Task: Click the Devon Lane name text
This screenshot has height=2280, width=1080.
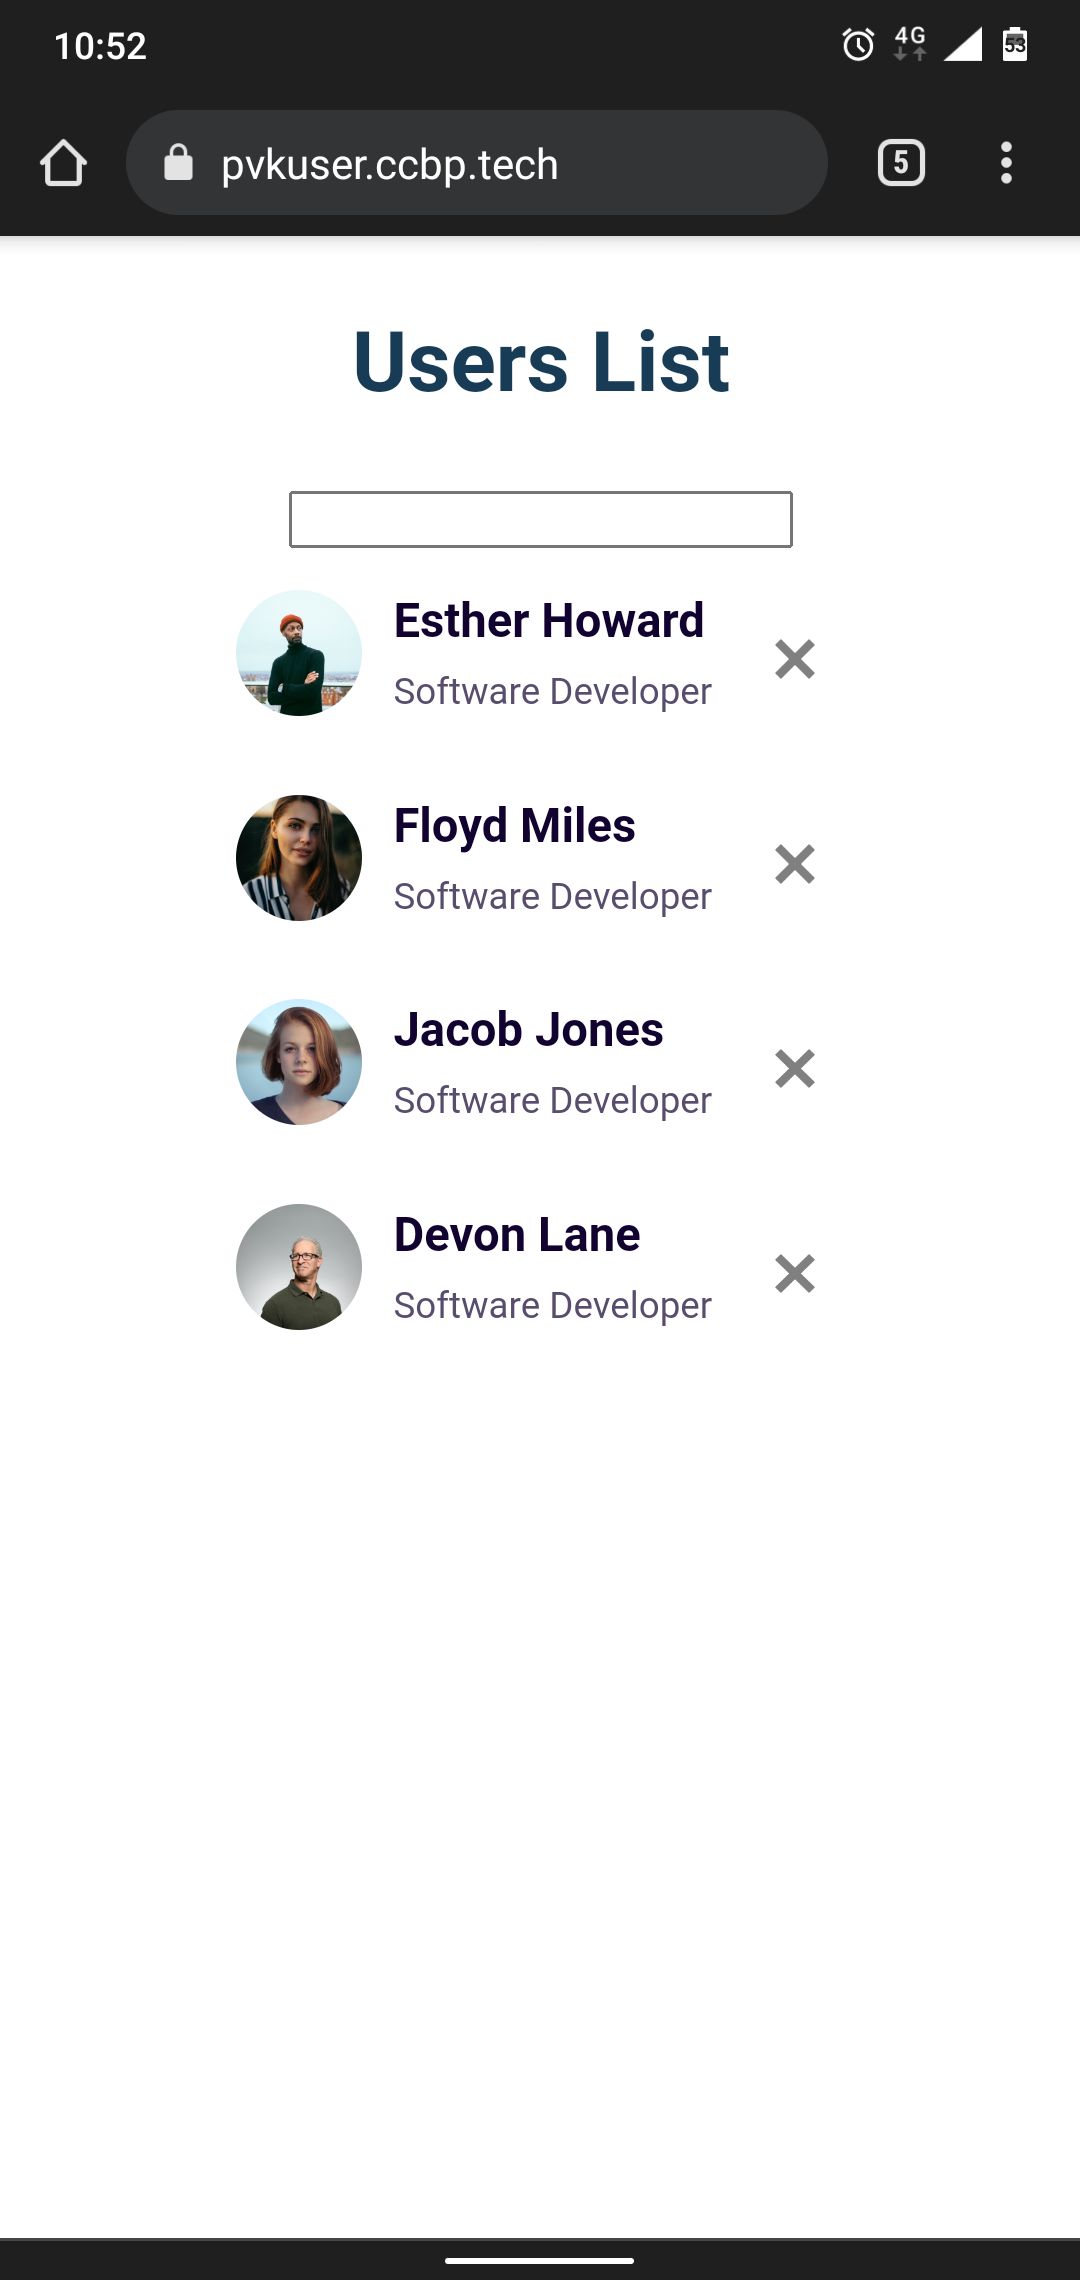Action: [517, 1234]
